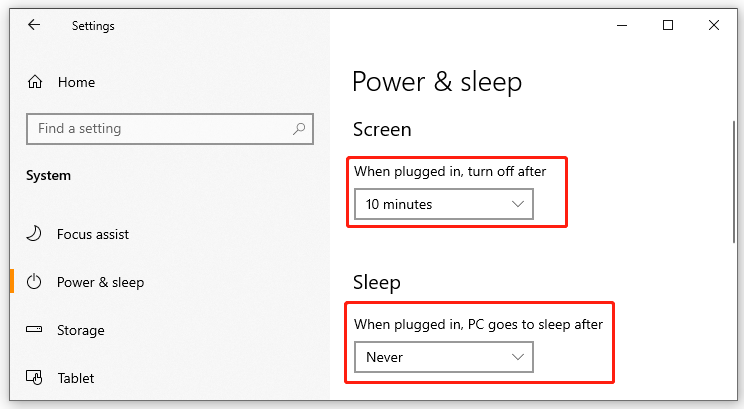Go to Settings Home
This screenshot has width=744, height=409.
76,82
